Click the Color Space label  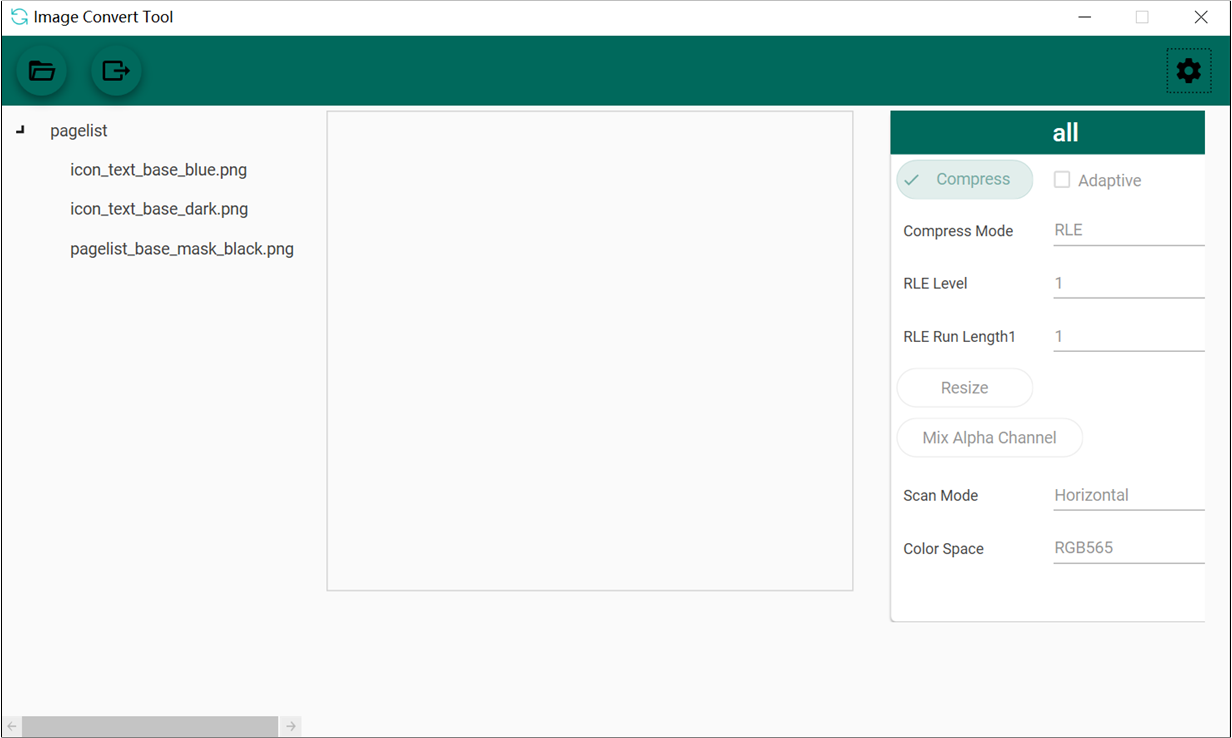point(943,549)
